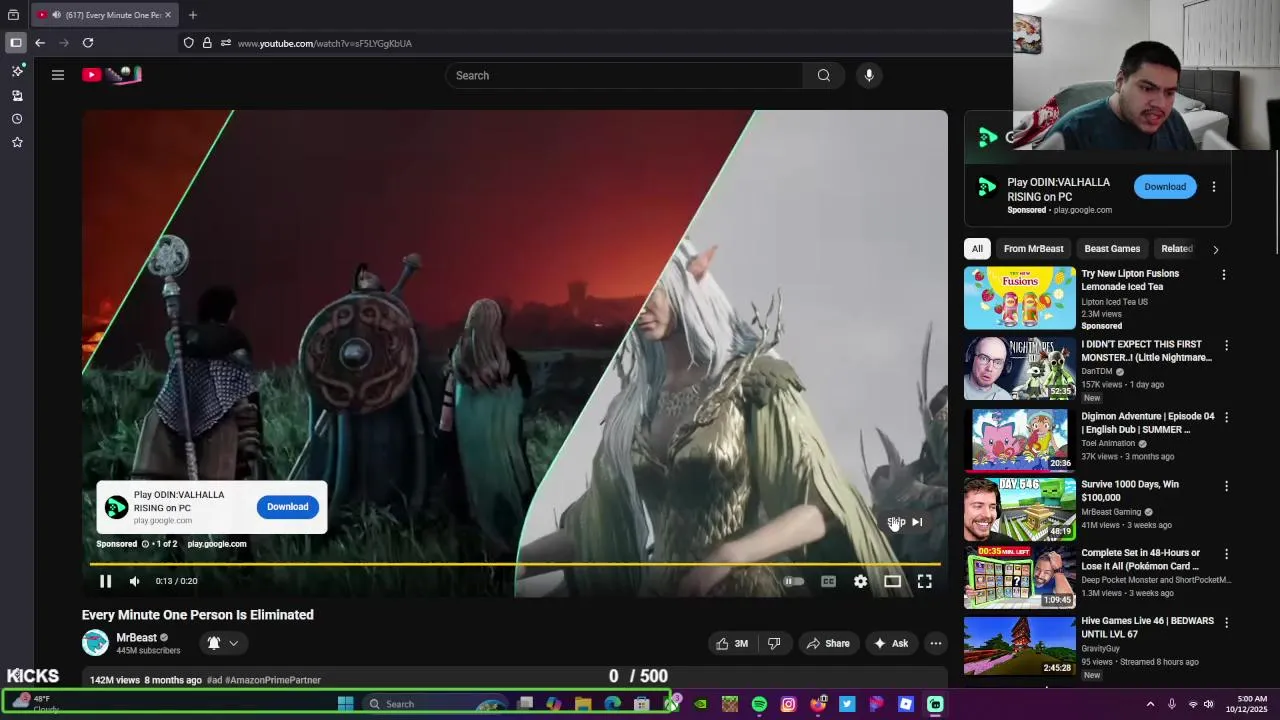1280x720 pixels.
Task: Open the AI sparkle sidebar panel
Action: pyautogui.click(x=17, y=72)
